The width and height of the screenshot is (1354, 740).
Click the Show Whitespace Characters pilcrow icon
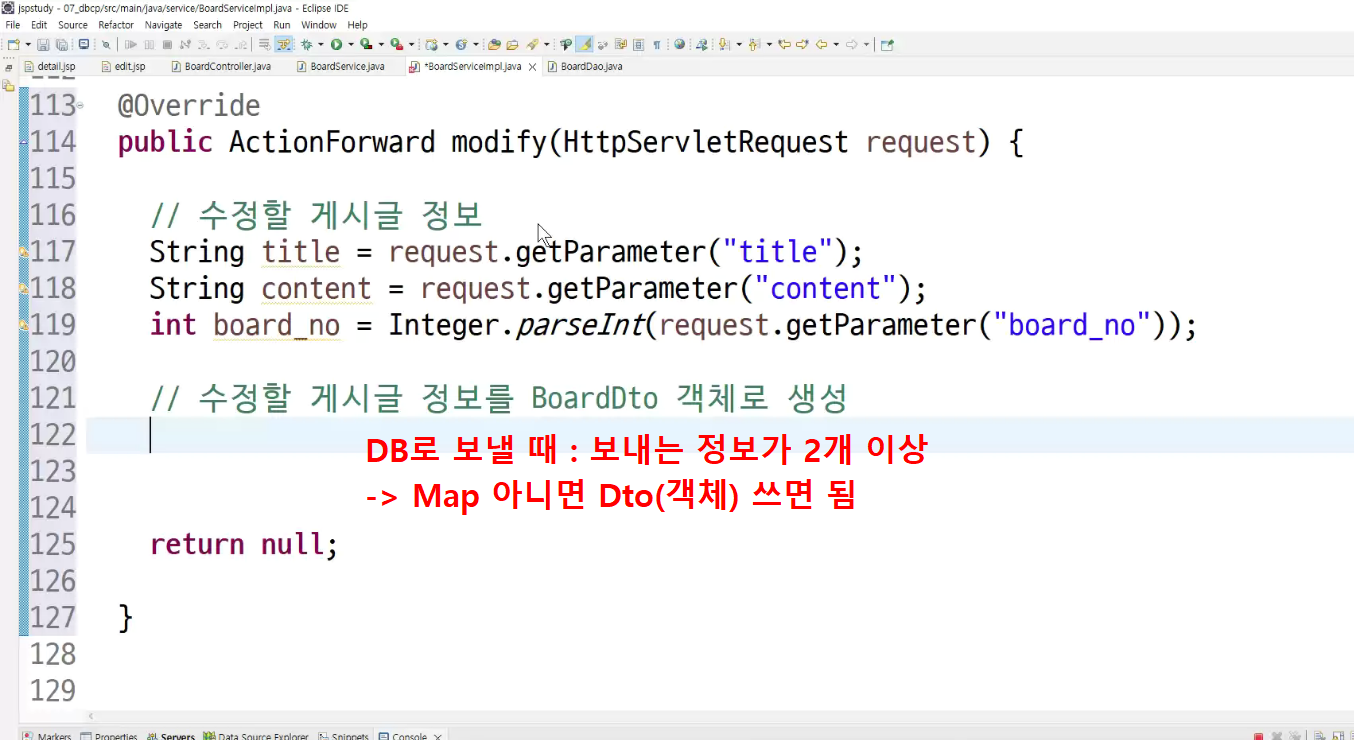point(656,44)
